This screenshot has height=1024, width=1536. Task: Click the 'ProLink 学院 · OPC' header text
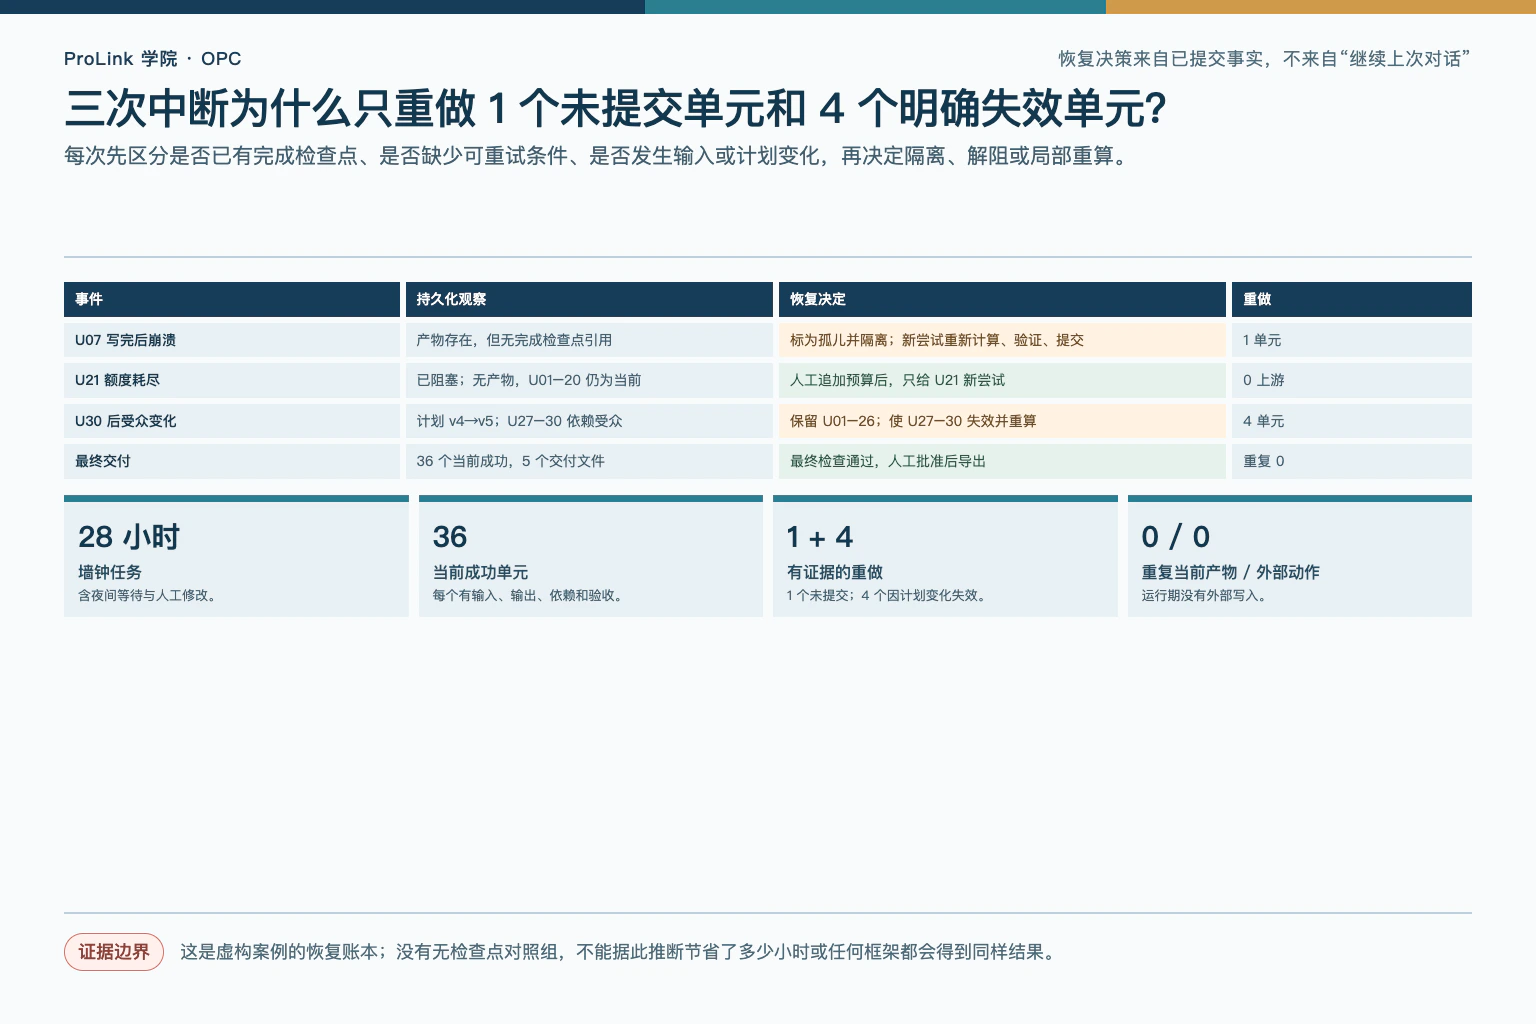pyautogui.click(x=152, y=59)
